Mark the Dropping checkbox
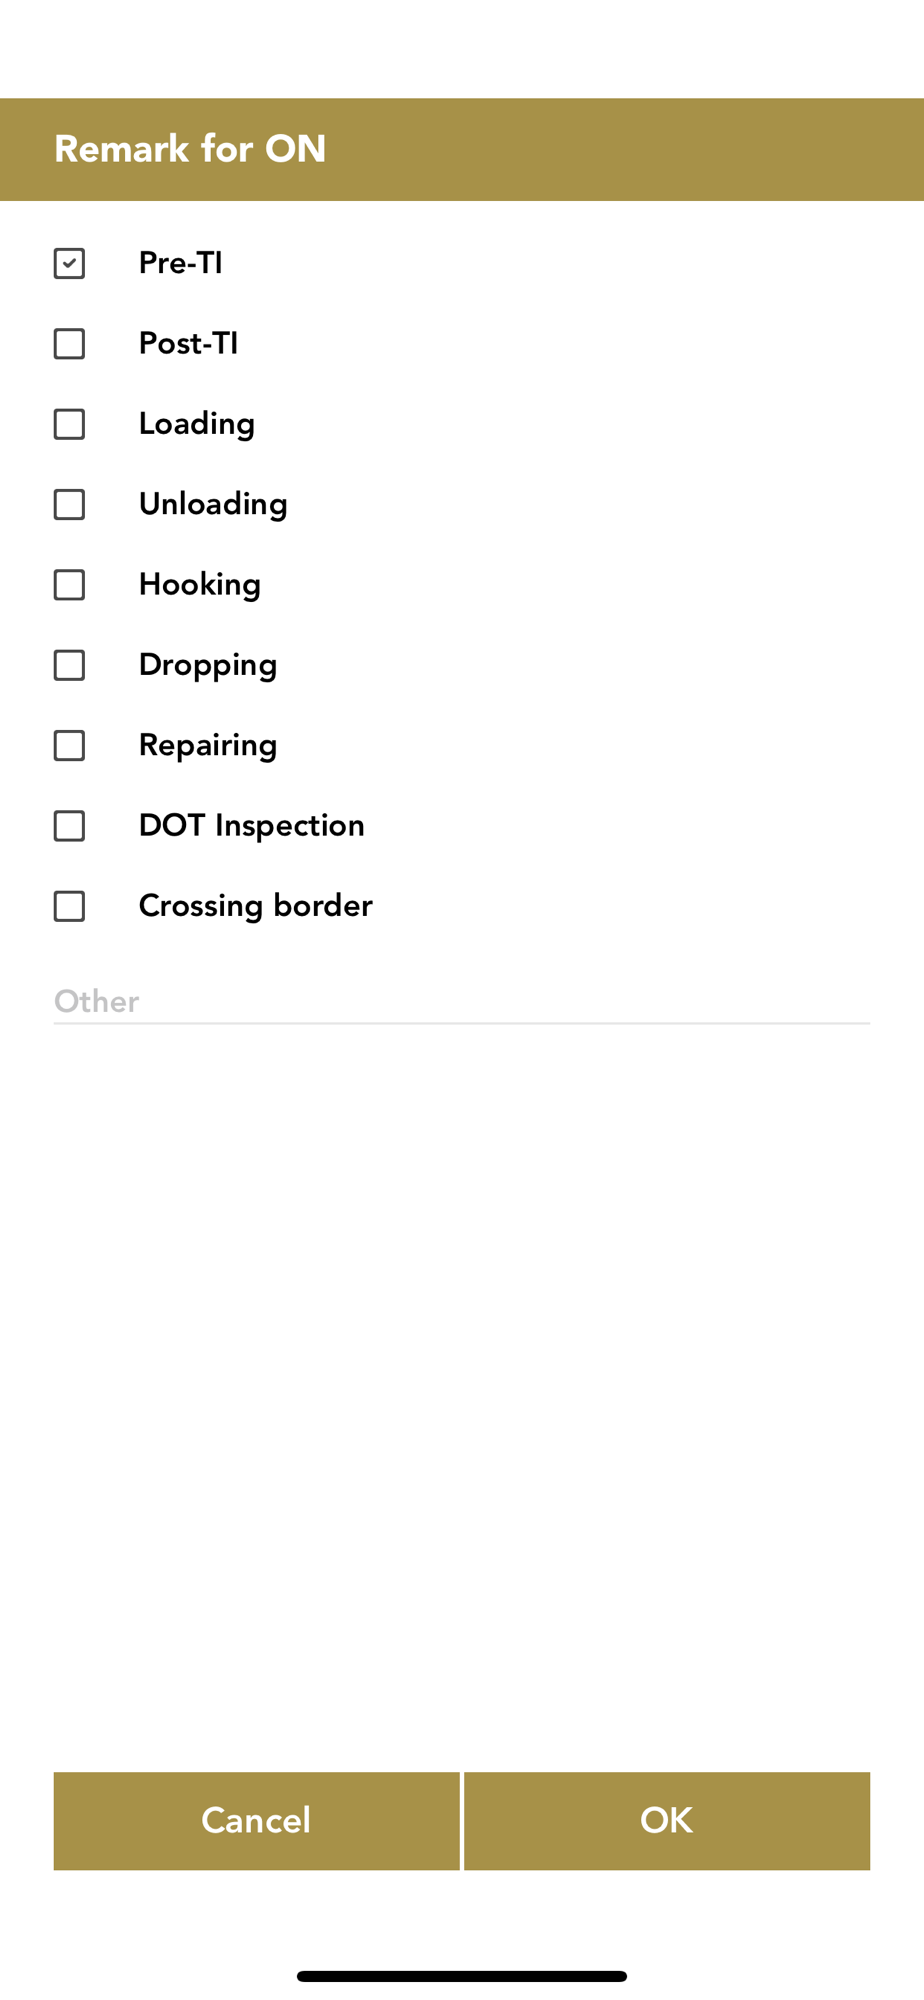Image resolution: width=924 pixels, height=2000 pixels. pyautogui.click(x=69, y=665)
